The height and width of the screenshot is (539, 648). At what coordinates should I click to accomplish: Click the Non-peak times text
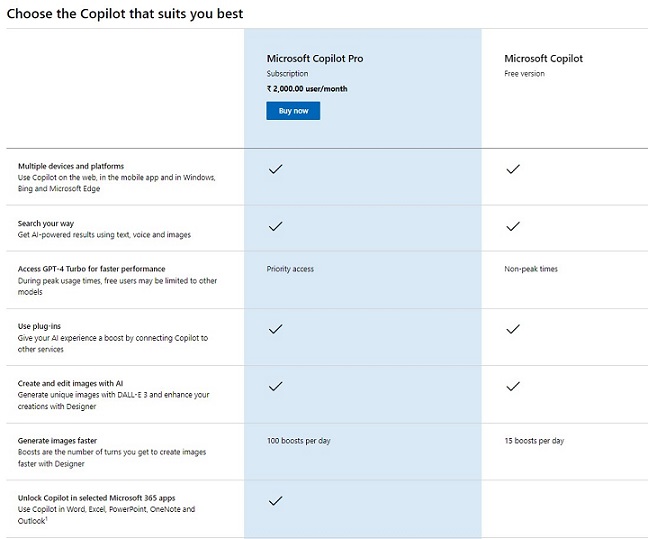coord(533,269)
